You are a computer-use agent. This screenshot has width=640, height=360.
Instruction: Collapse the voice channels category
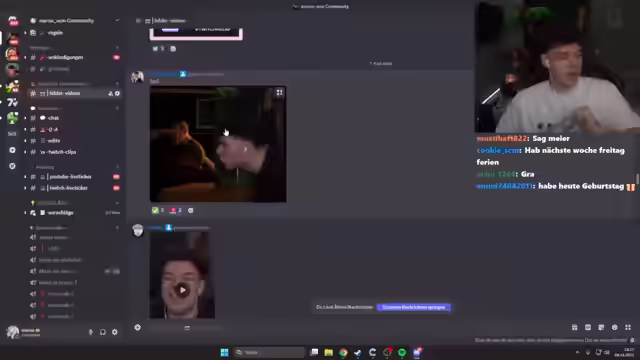coord(49,228)
